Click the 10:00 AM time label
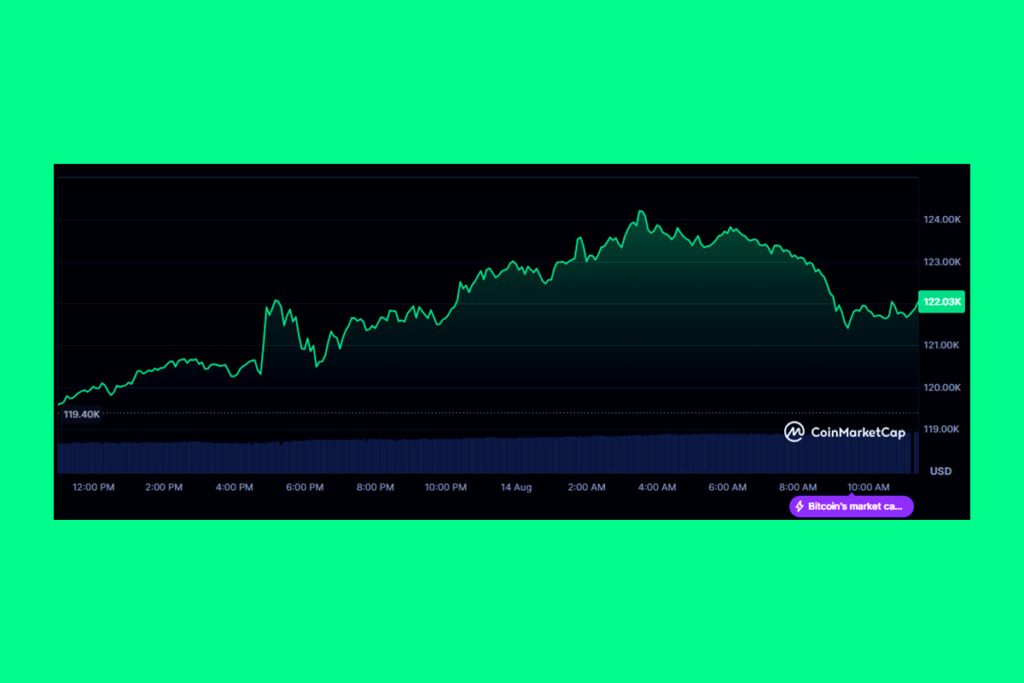 click(866, 488)
